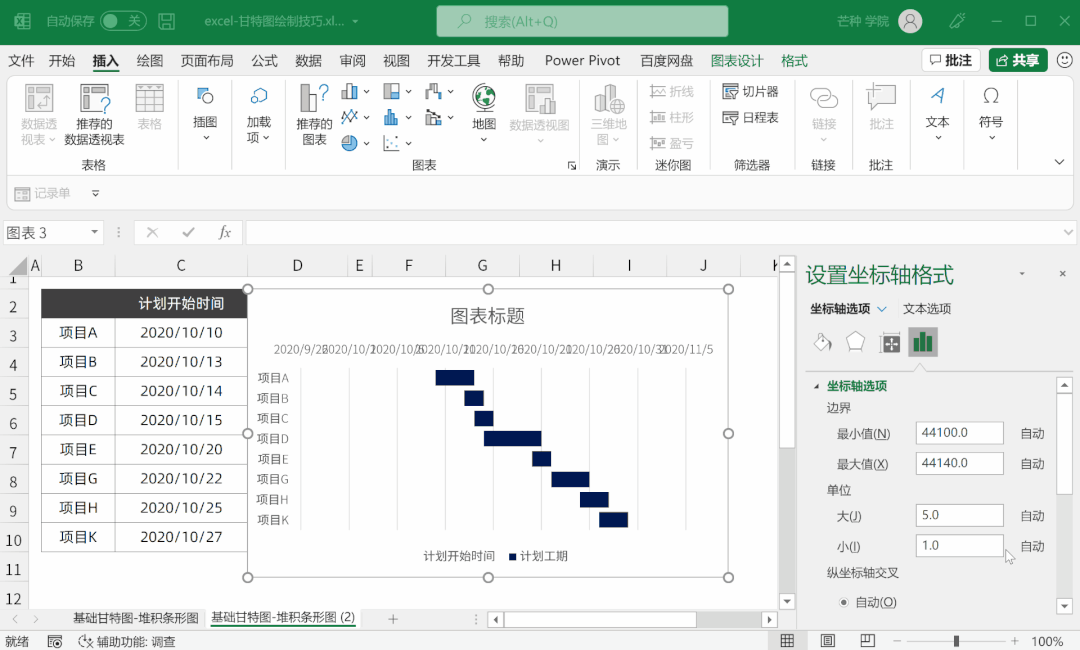Switch to 文本选项 in format pane
This screenshot has width=1080, height=650.
pos(927,309)
